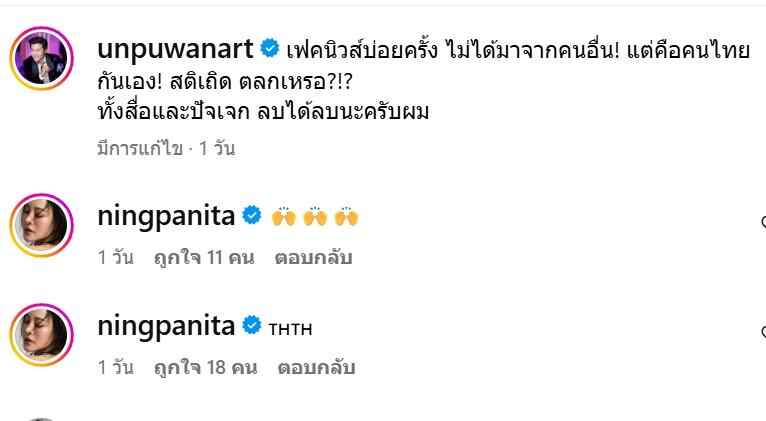This screenshot has width=766, height=421.
Task: View who liked: ถูกใจ 11 คน
Action: pyautogui.click(x=204, y=257)
